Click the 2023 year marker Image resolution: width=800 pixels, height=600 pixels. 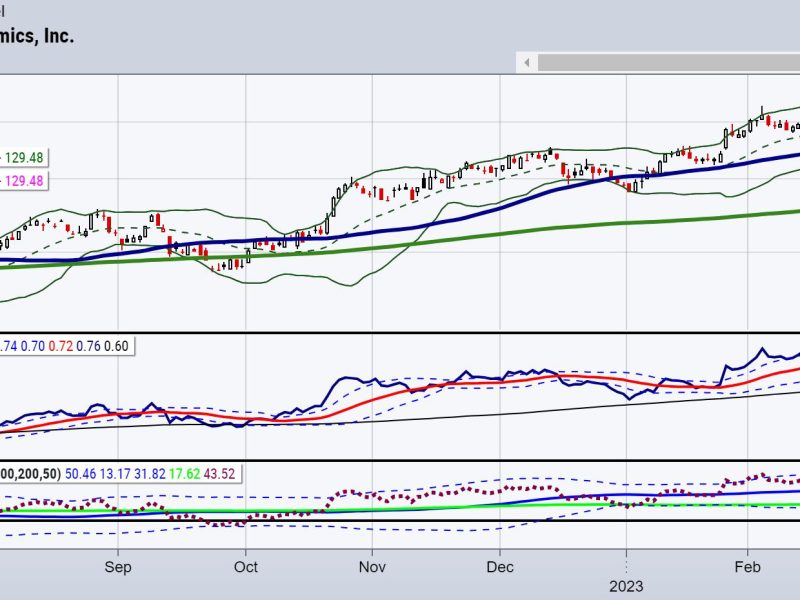point(627,585)
